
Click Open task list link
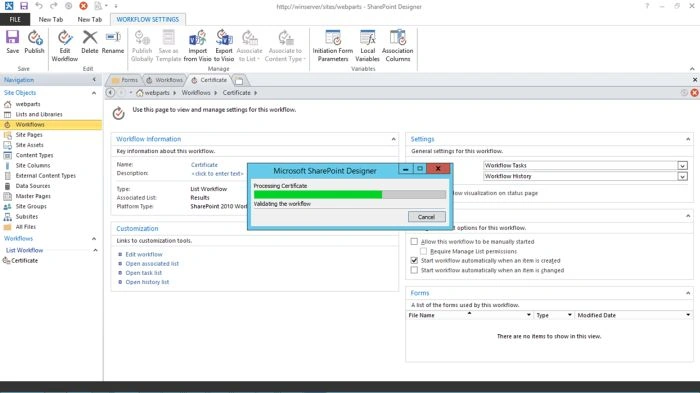pos(143,273)
